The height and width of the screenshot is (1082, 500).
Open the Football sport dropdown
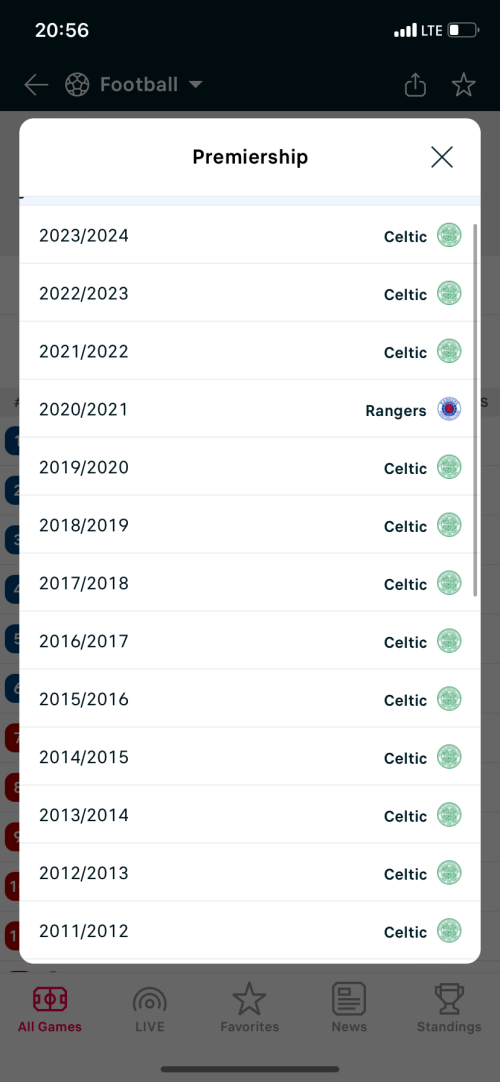click(x=134, y=85)
